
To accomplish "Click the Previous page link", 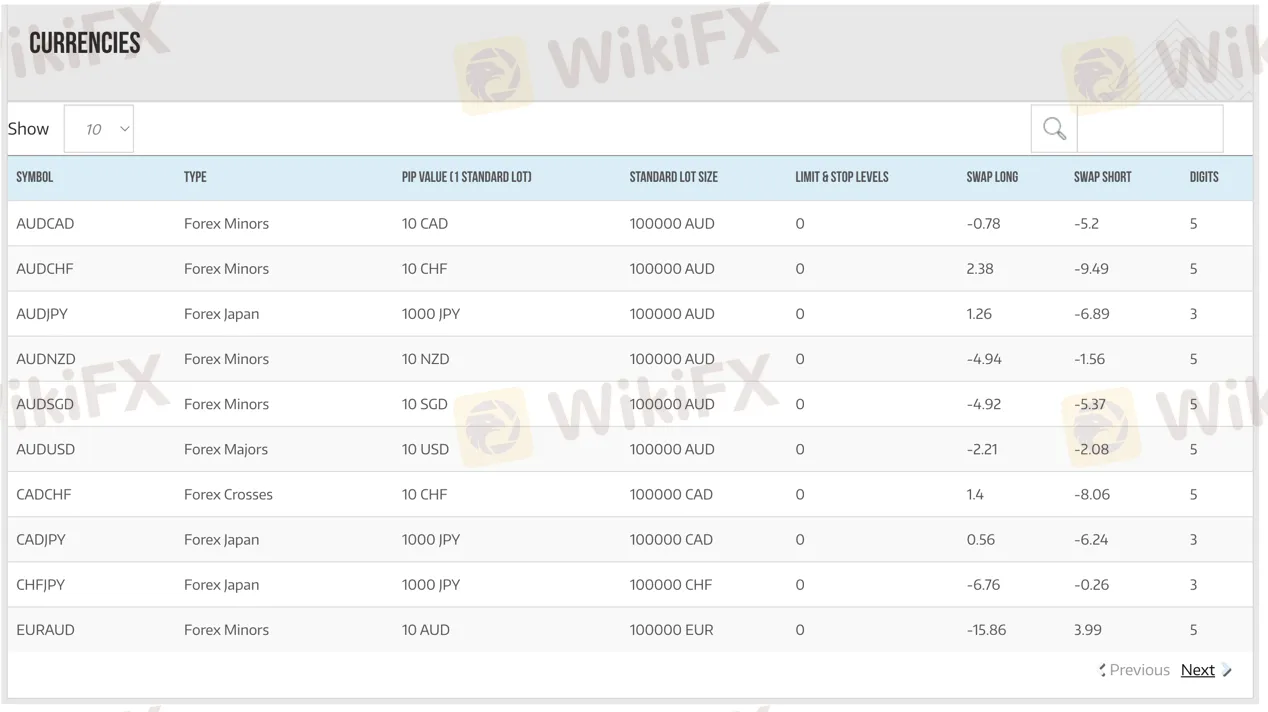I will (1139, 670).
